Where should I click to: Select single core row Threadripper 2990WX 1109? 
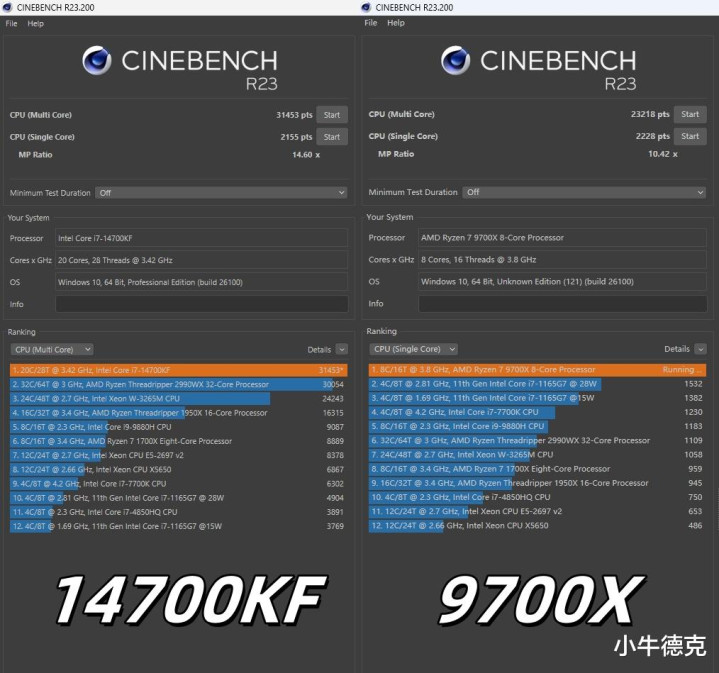[537, 441]
